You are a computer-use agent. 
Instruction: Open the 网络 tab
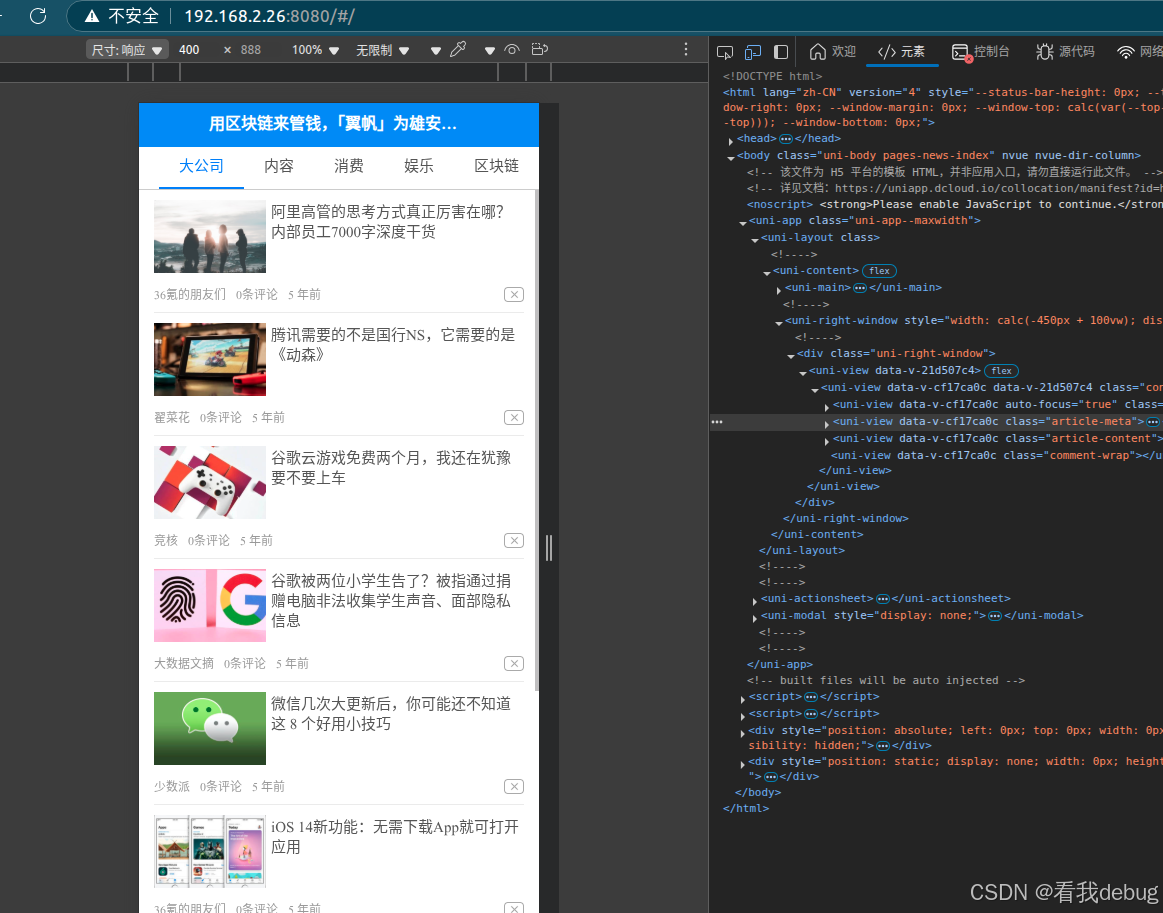1140,51
